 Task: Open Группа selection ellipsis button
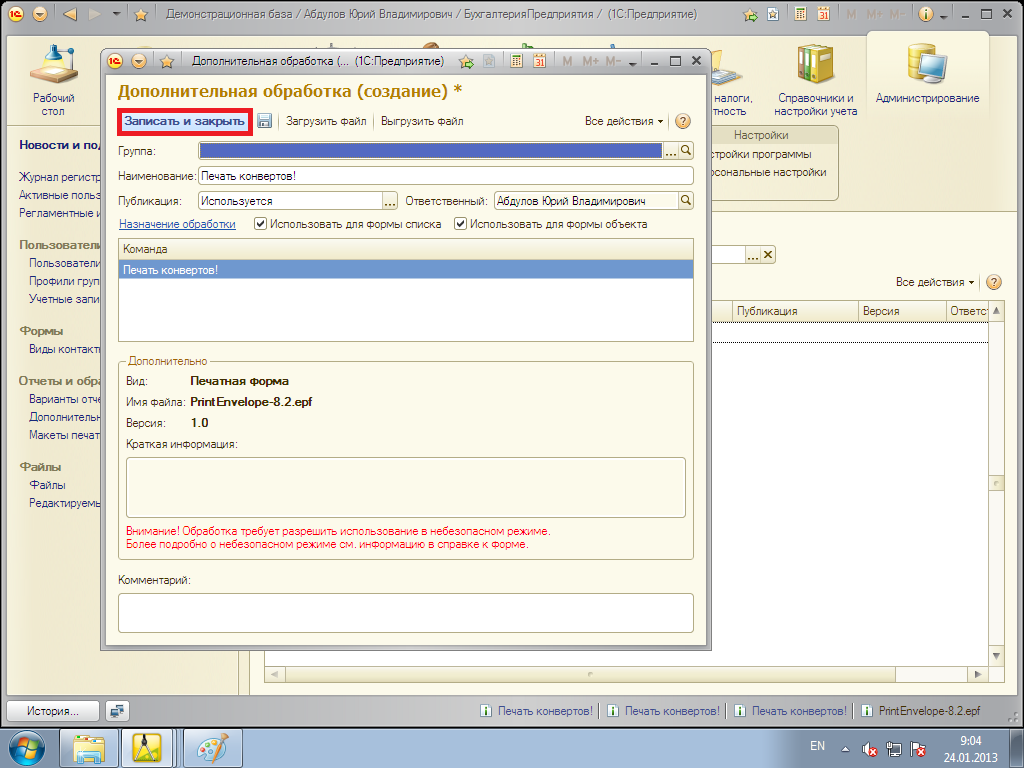pos(671,150)
